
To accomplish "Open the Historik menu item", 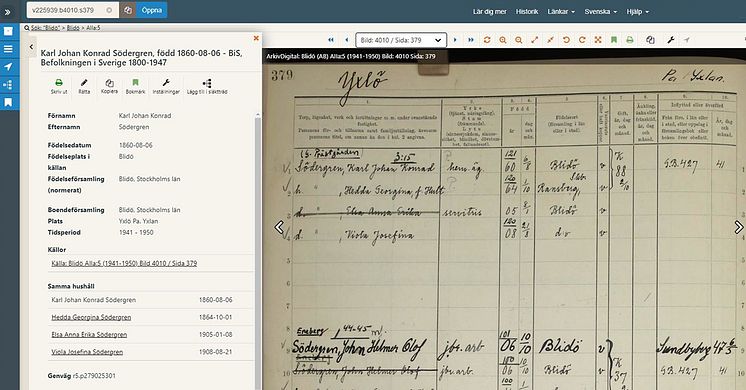I will tap(527, 11).
